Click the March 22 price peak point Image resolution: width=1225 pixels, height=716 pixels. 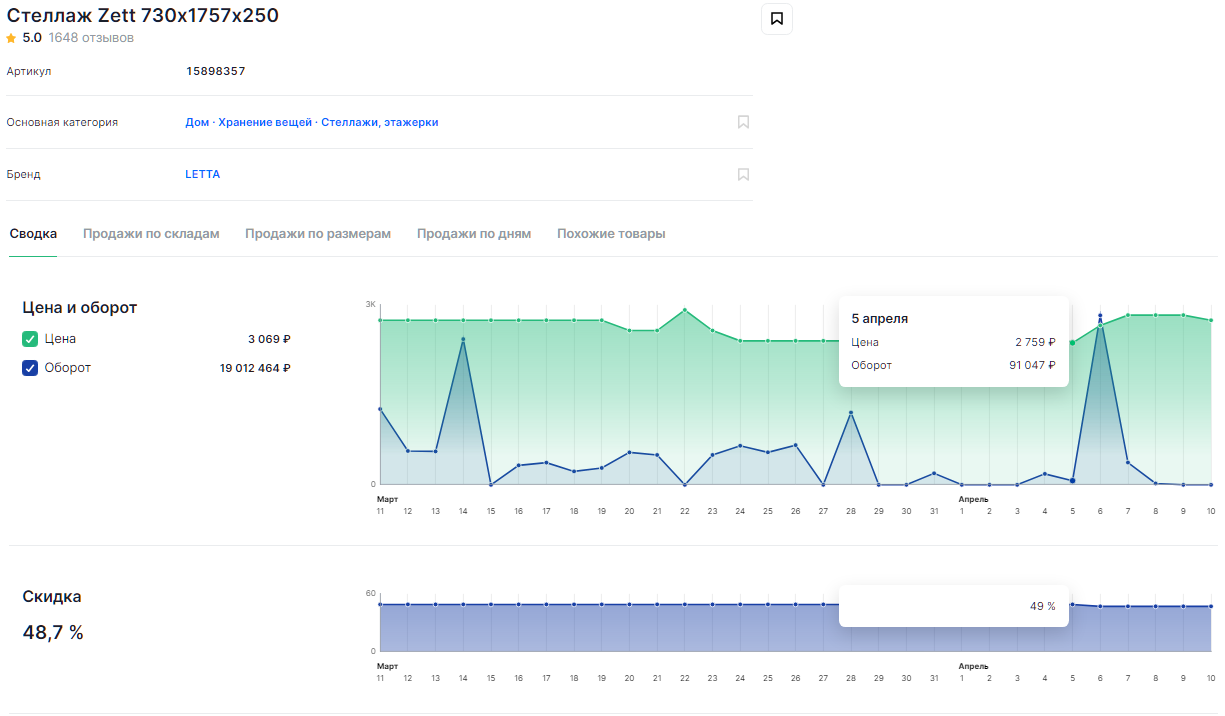pos(685,310)
